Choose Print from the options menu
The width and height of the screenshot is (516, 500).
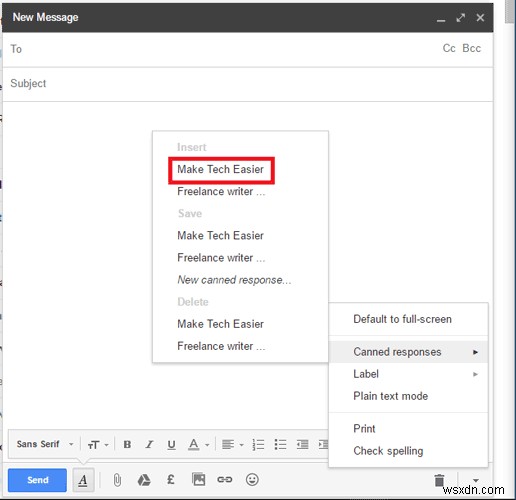pyautogui.click(x=408, y=429)
